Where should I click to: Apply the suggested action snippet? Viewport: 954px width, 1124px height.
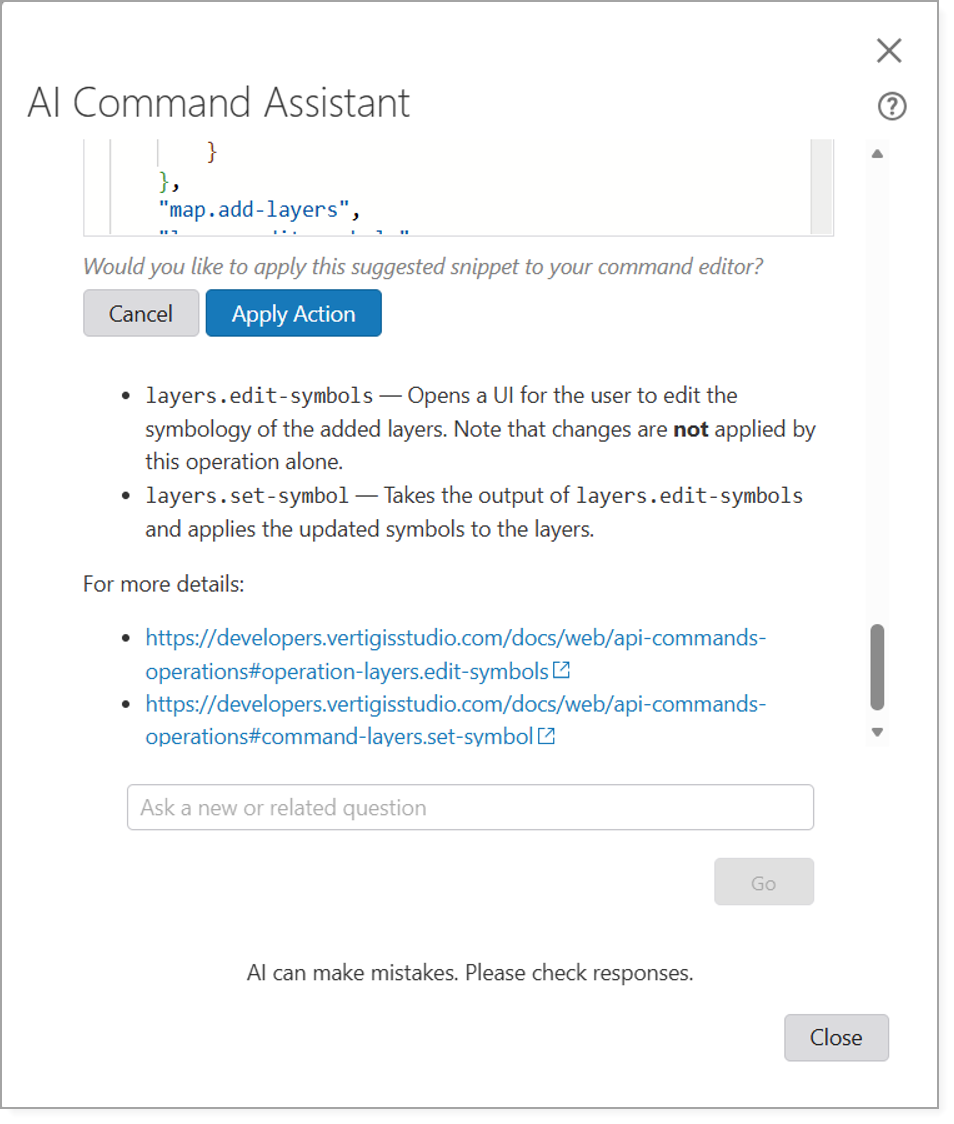[x=293, y=313]
